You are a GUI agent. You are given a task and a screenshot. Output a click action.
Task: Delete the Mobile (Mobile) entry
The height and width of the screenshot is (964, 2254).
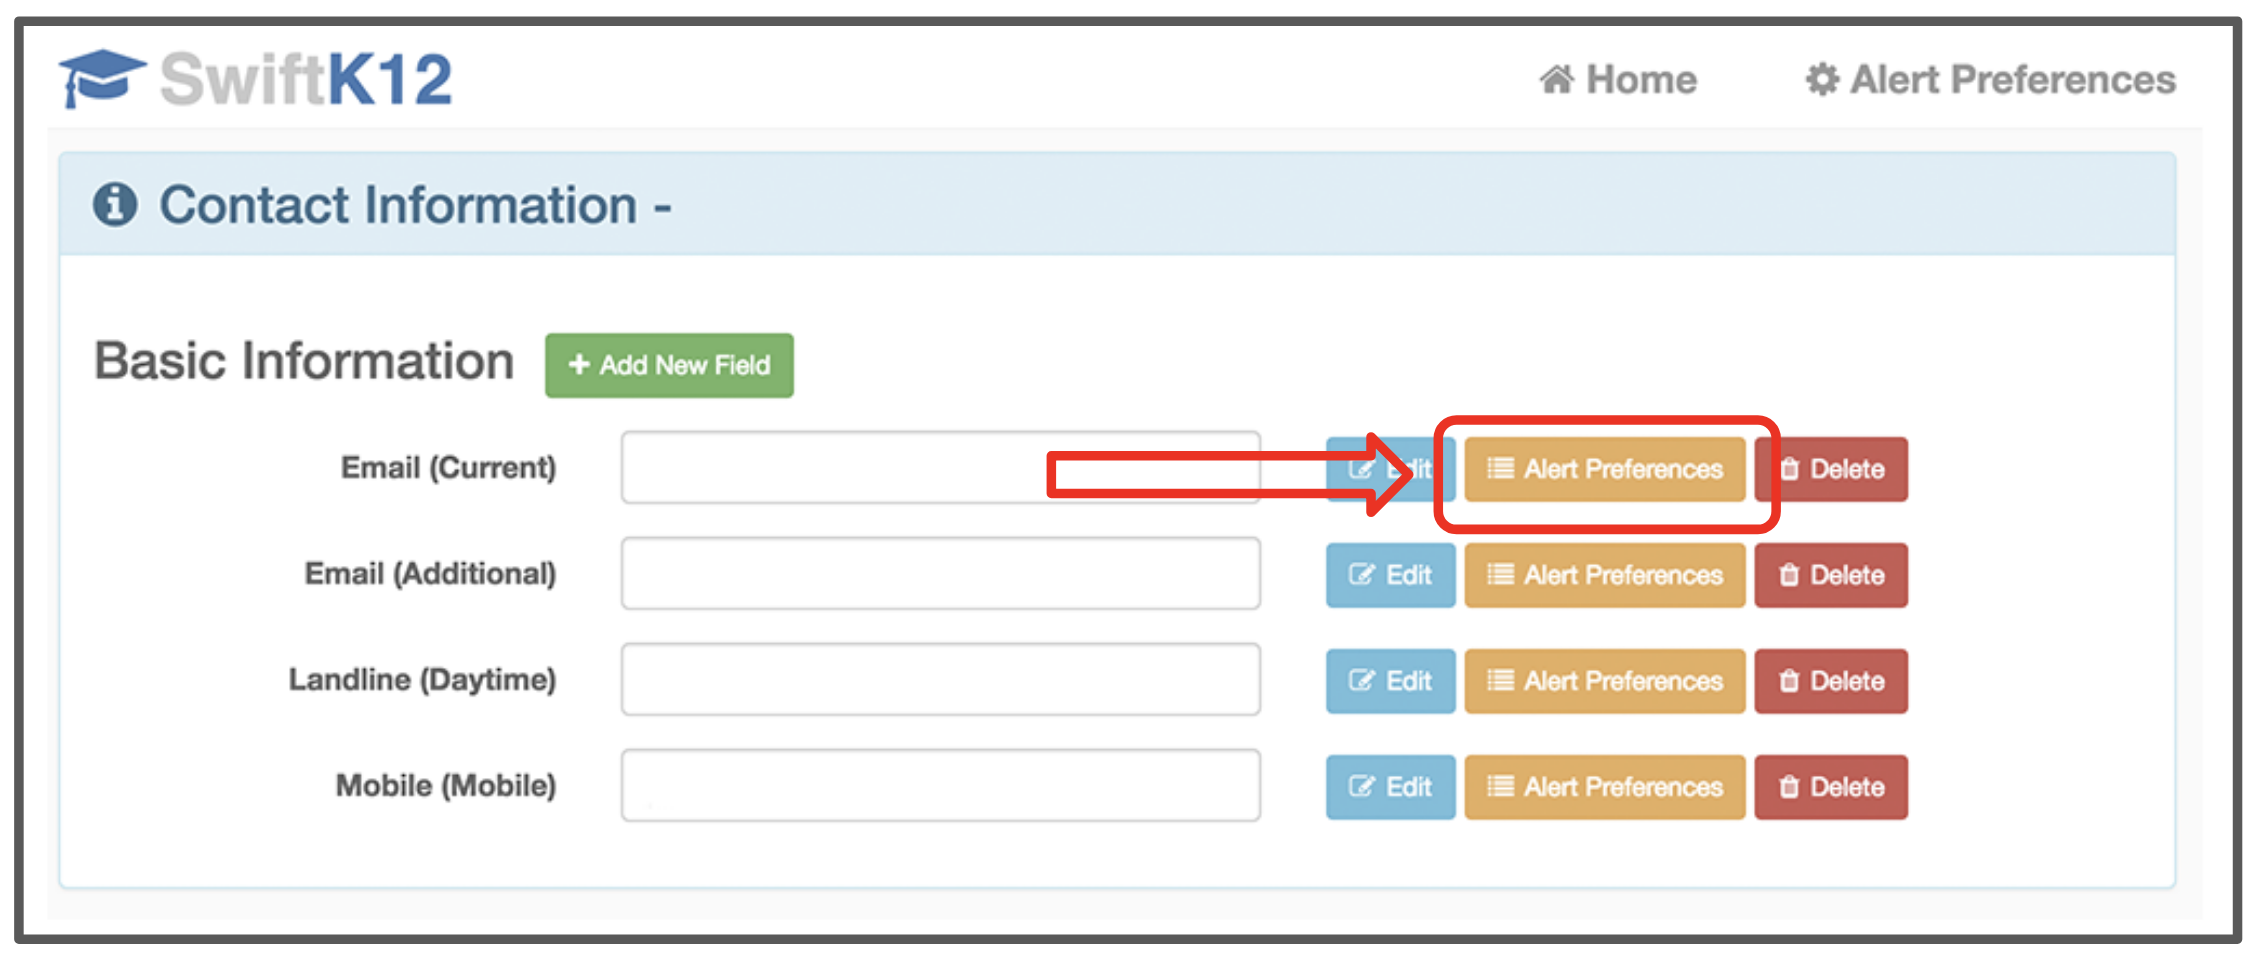point(1831,787)
